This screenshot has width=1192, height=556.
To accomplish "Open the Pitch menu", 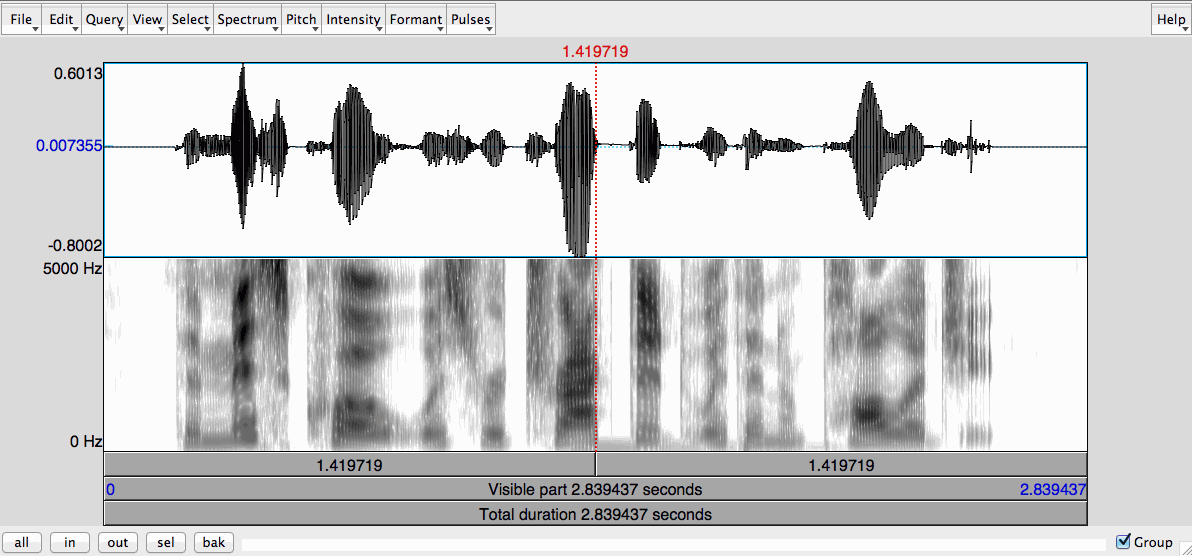I will tap(301, 20).
